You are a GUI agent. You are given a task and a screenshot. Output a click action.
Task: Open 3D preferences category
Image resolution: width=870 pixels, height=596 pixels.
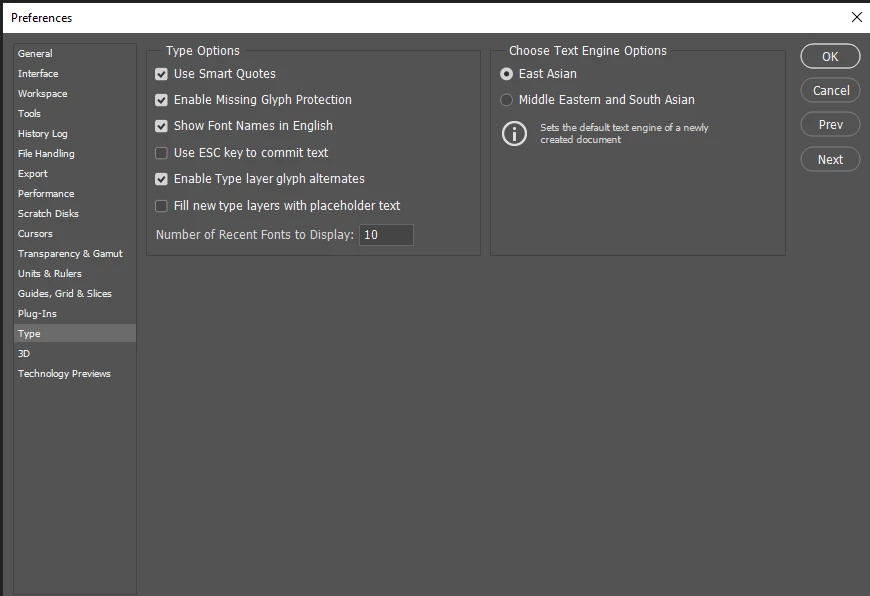75,353
